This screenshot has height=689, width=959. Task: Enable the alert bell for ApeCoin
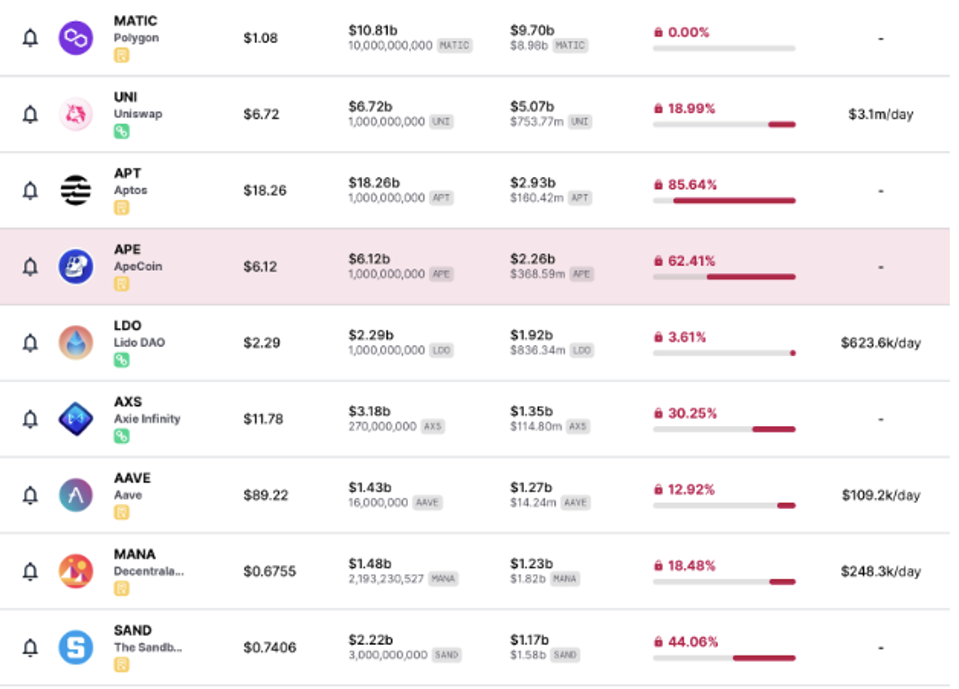pos(30,267)
